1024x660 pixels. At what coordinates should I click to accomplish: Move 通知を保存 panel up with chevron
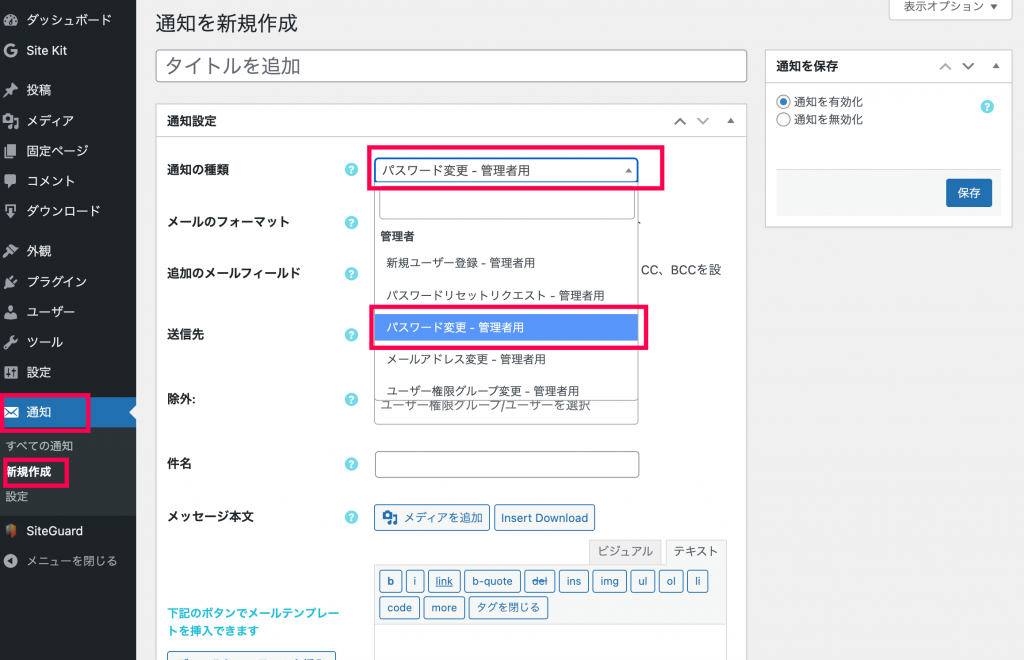pyautogui.click(x=945, y=67)
